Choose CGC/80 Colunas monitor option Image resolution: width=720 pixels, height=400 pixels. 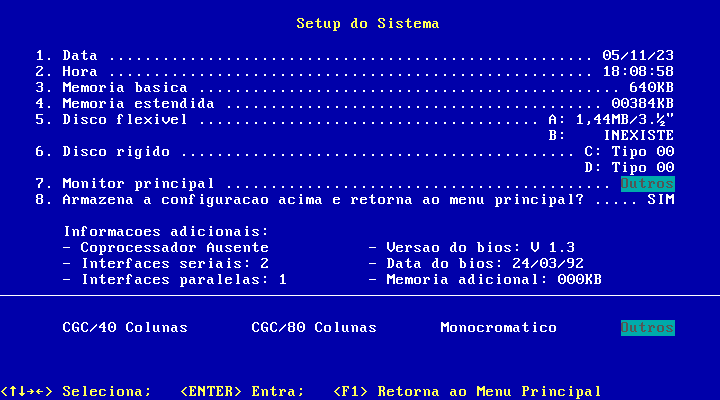click(x=314, y=327)
